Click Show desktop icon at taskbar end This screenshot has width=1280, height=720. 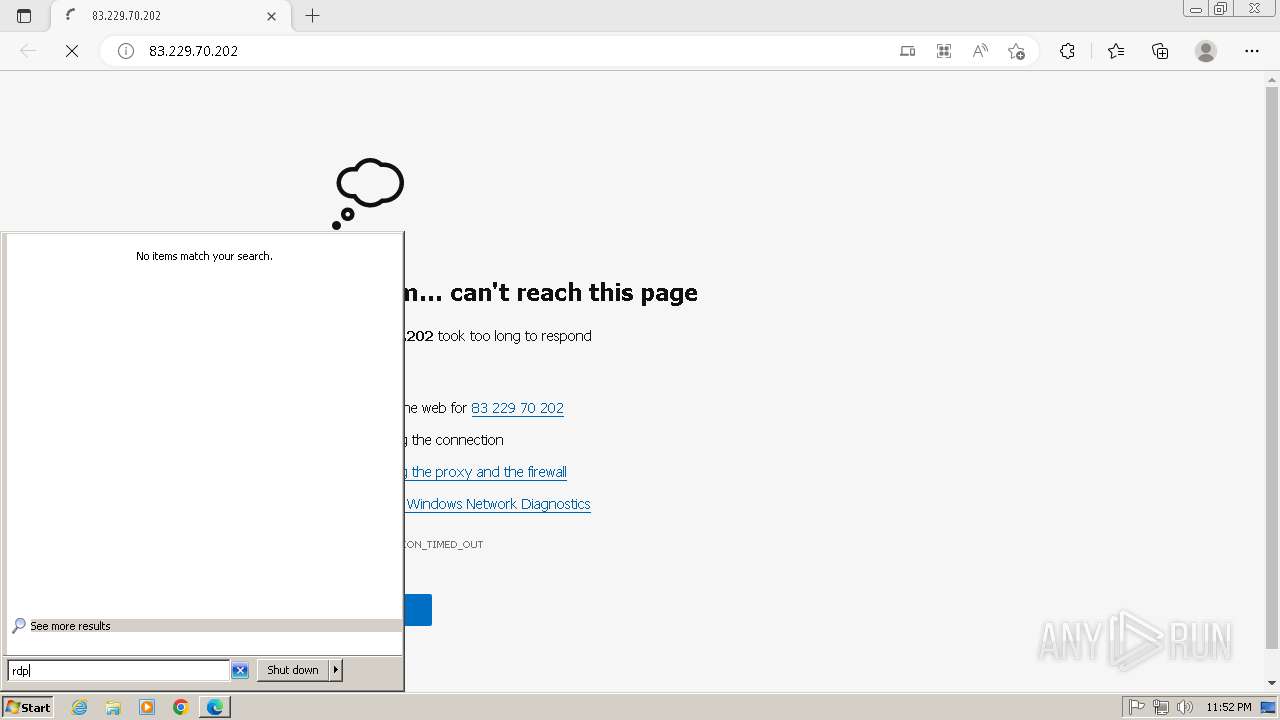[x=1270, y=707]
